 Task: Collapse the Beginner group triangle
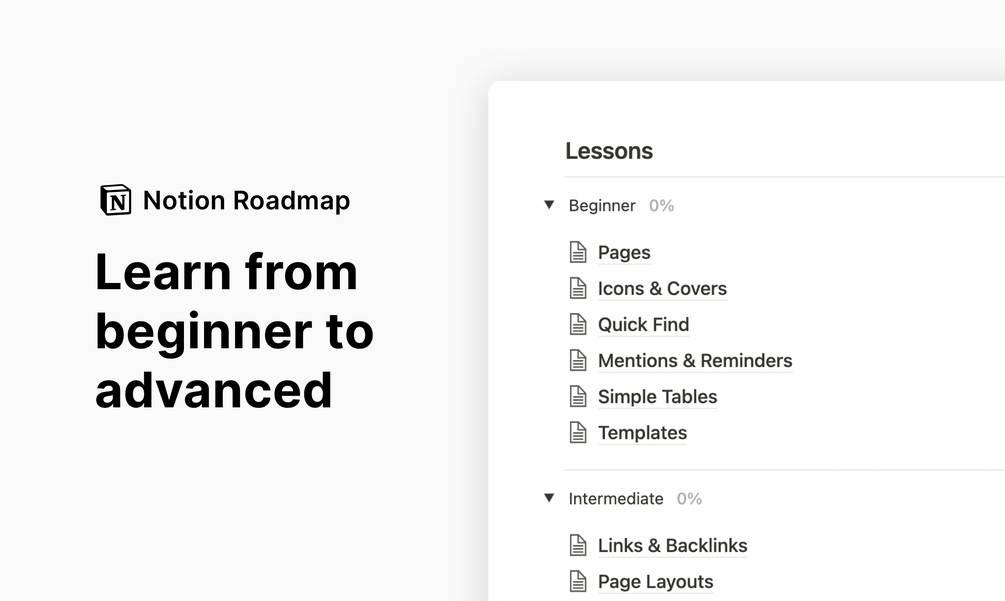pyautogui.click(x=548, y=205)
